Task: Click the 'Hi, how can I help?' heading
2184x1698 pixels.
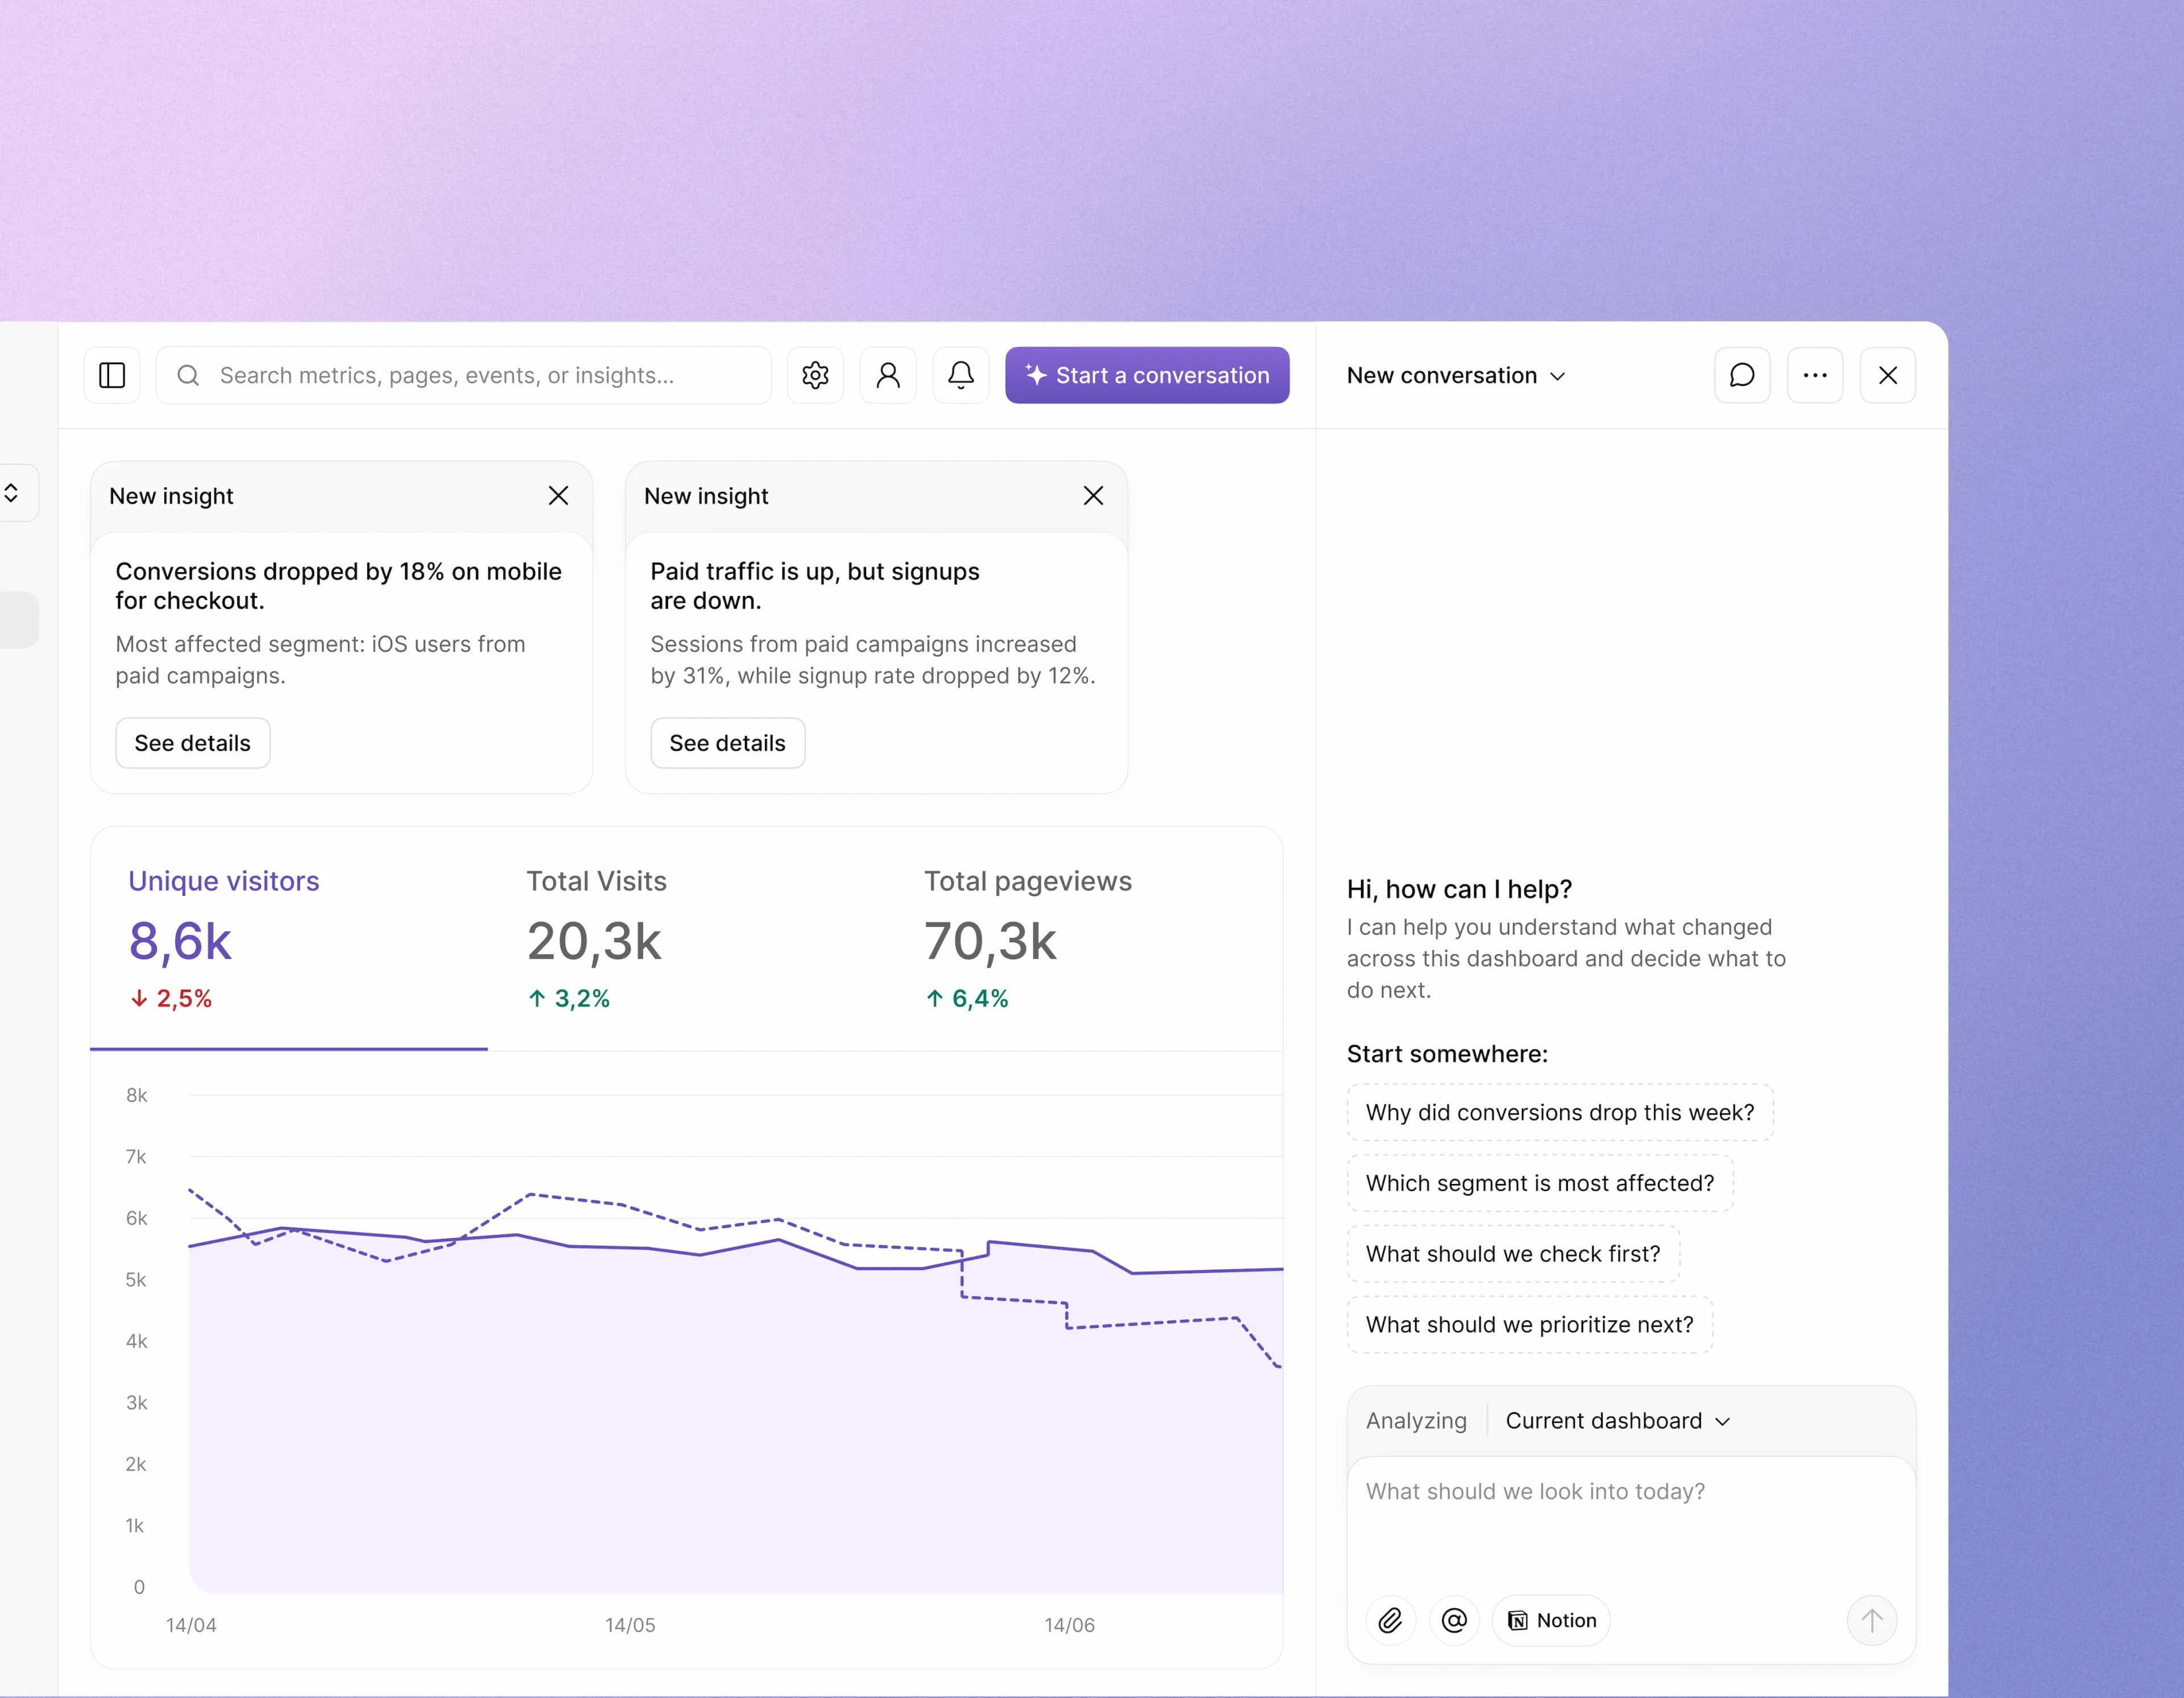Action: coord(1459,889)
